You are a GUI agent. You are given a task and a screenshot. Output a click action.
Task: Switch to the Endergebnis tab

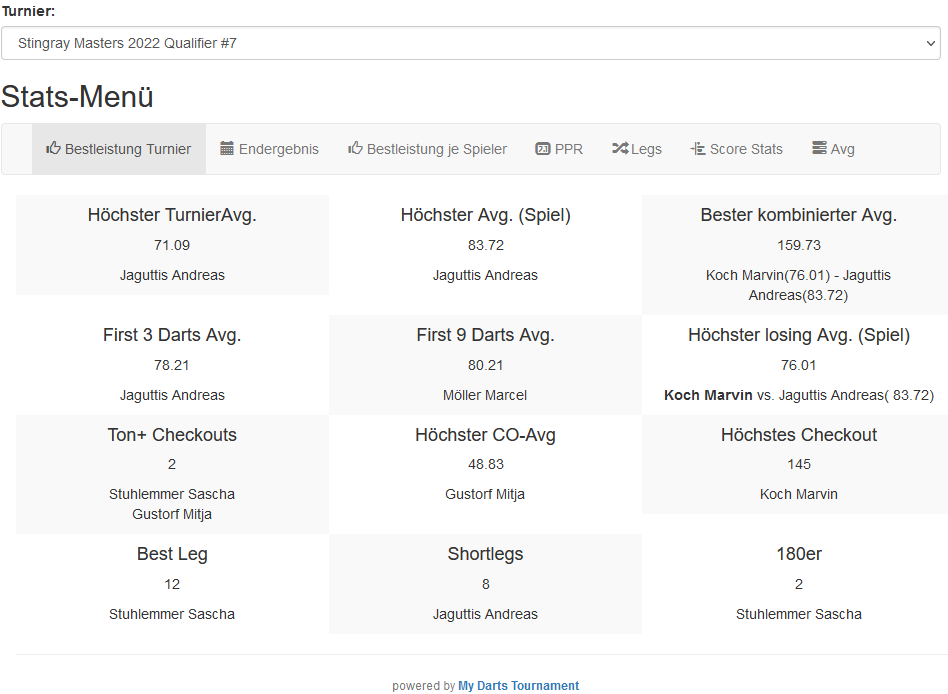point(278,149)
